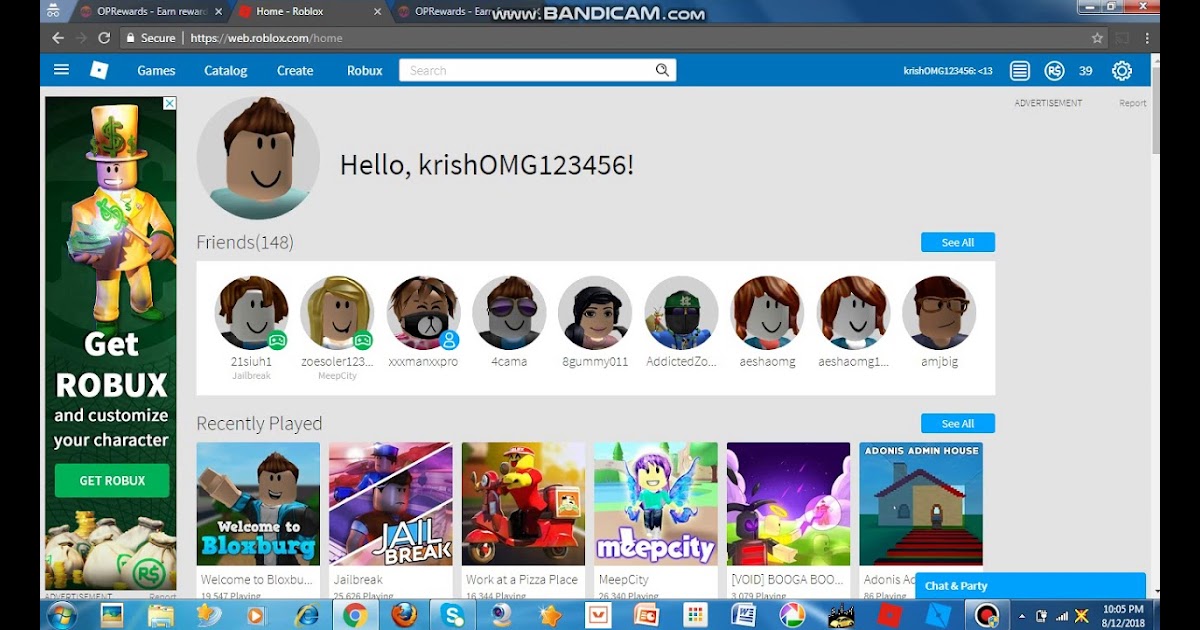This screenshot has height=630, width=1200.
Task: Open the Roblox settings gear
Action: pyautogui.click(x=1122, y=70)
